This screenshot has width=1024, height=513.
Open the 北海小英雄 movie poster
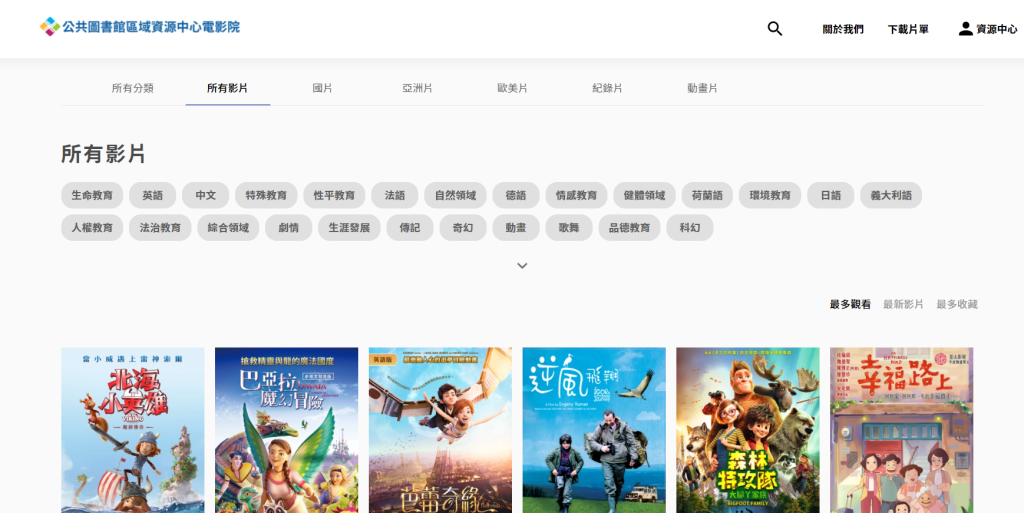coord(133,430)
